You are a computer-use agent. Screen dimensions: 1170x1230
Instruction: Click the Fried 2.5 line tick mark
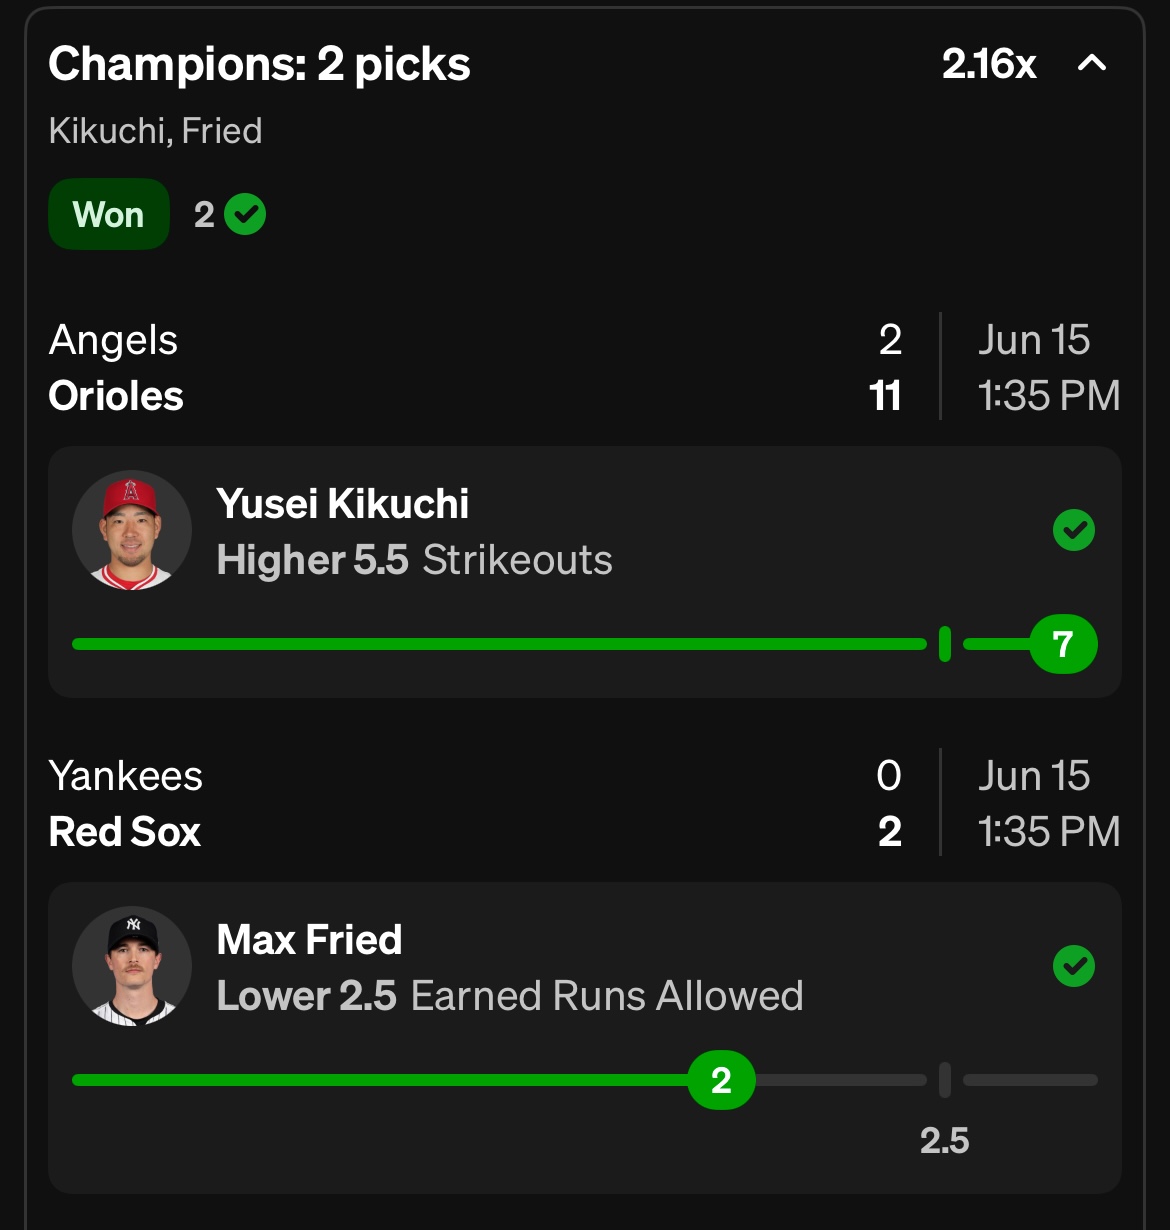click(945, 1080)
